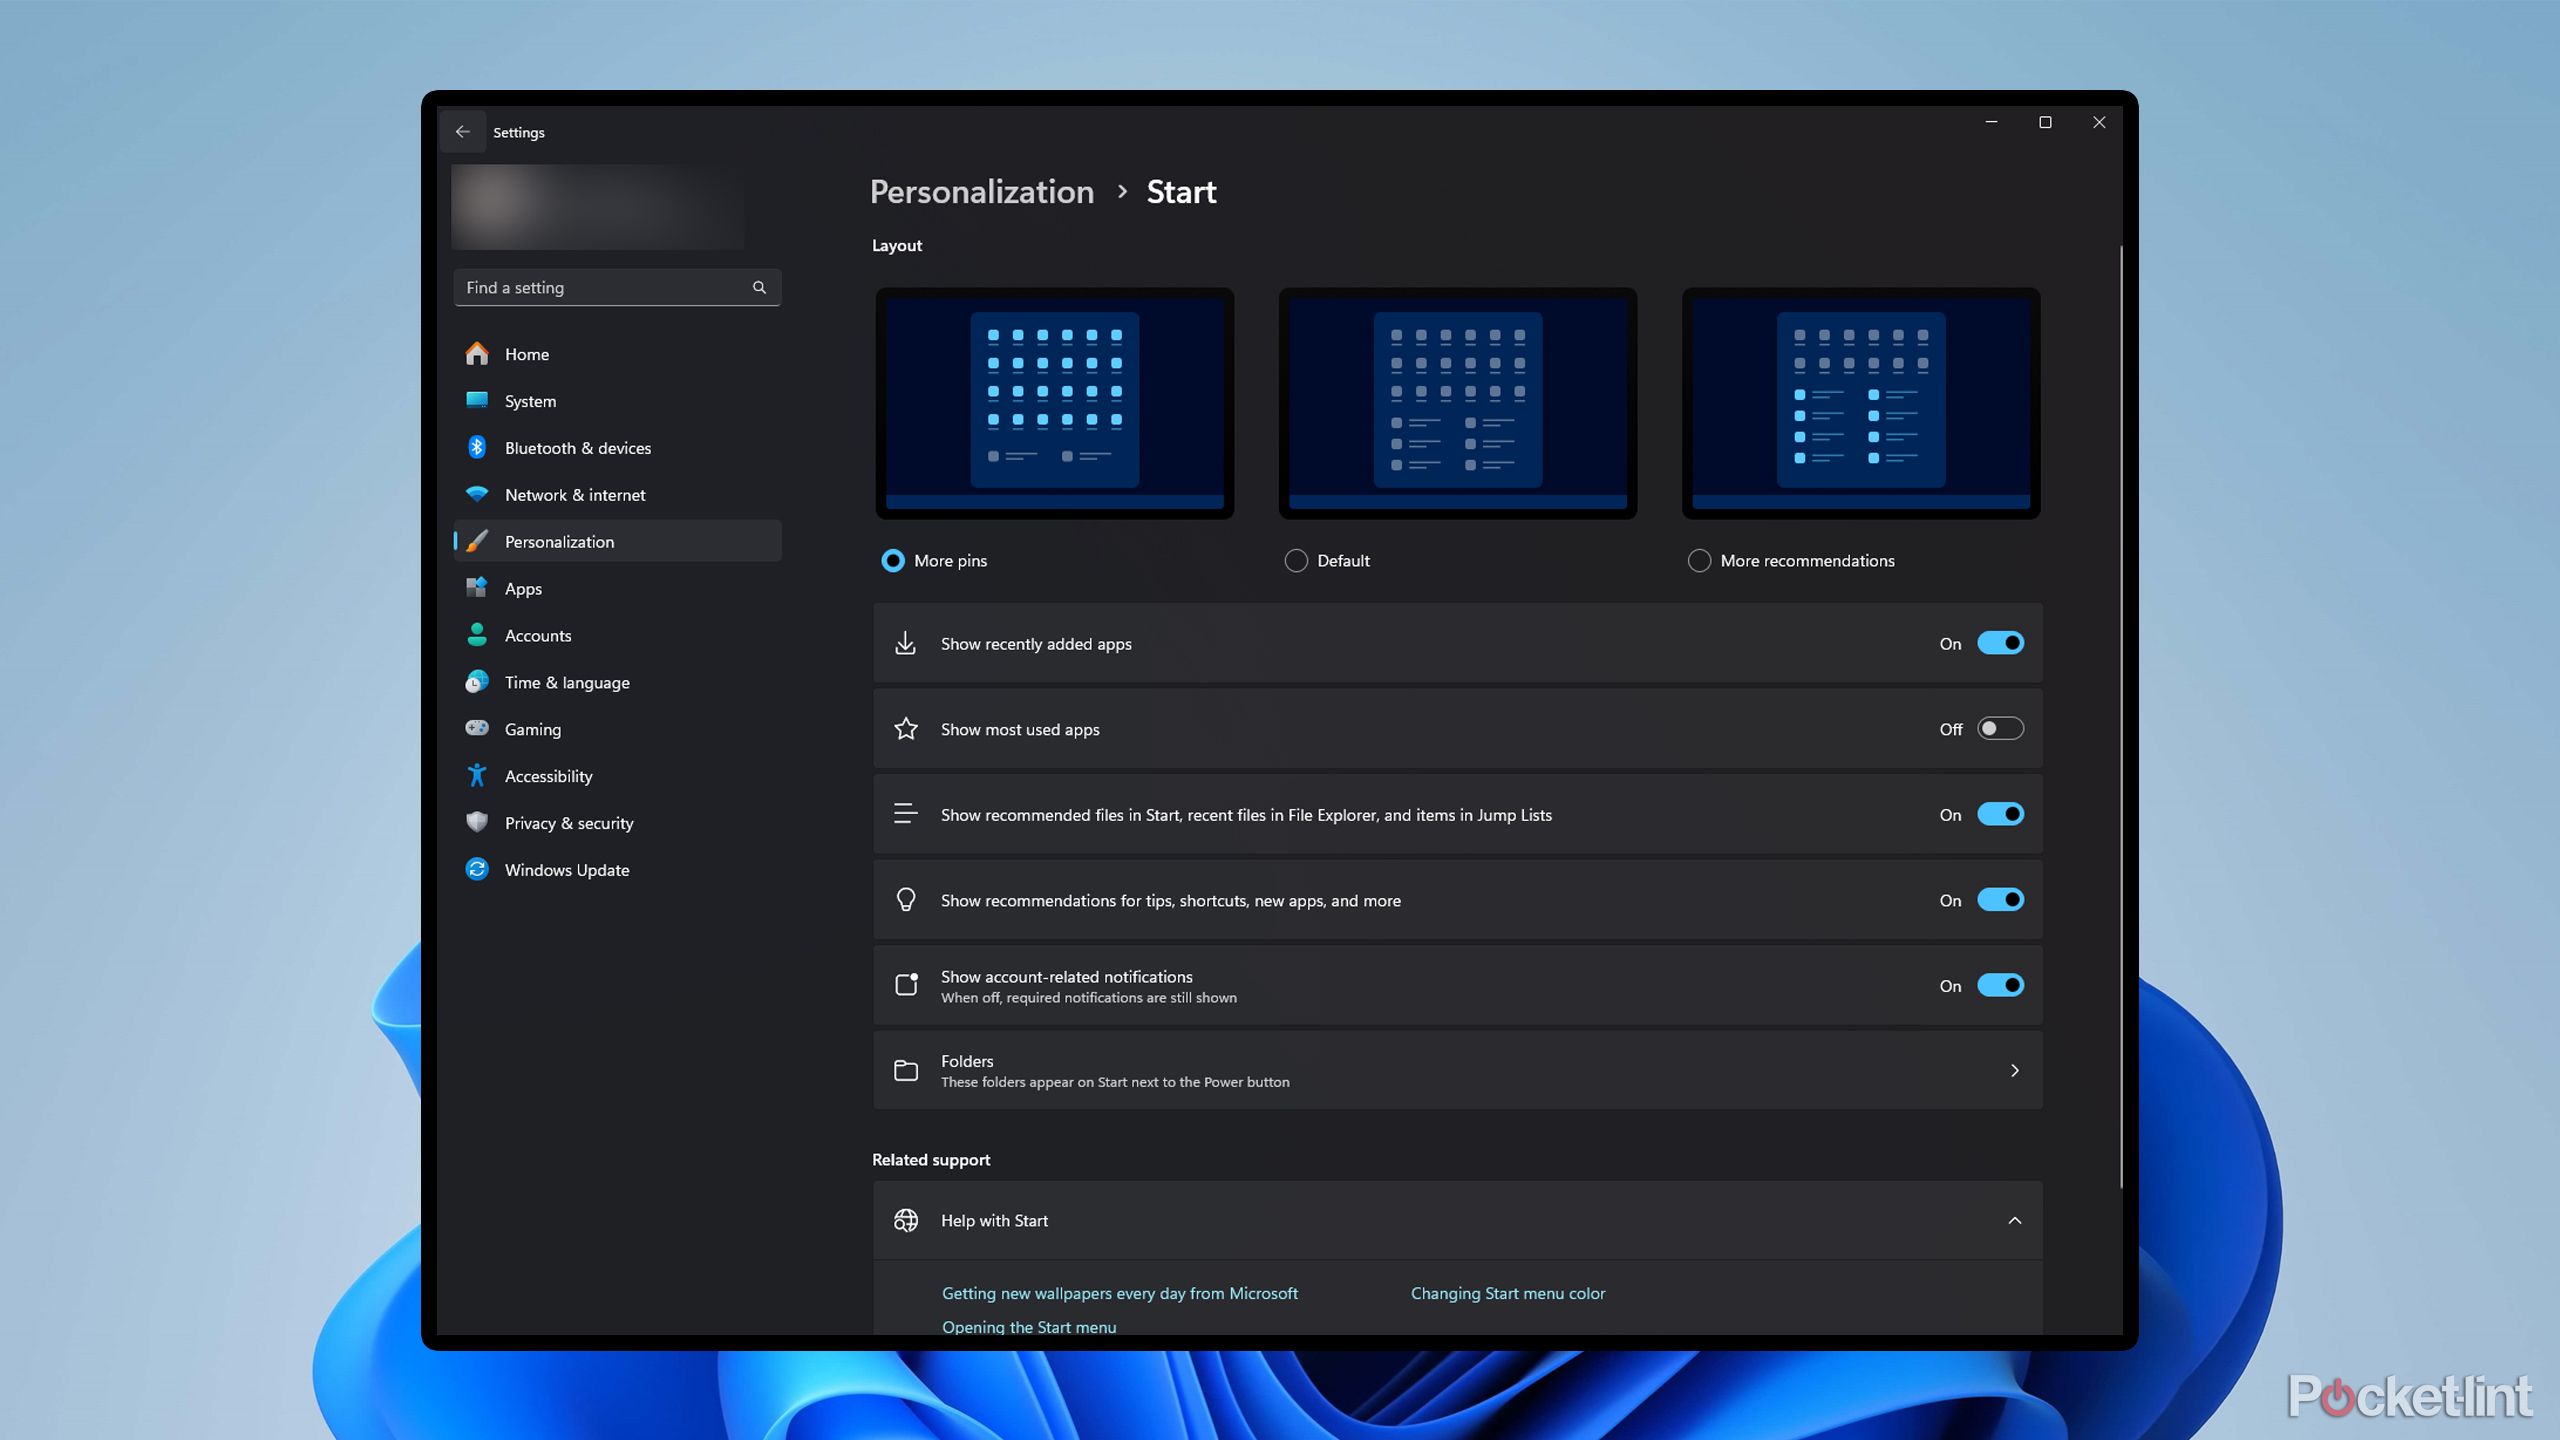This screenshot has width=2560, height=1440.
Task: Go to Windows Update page
Action: (x=617, y=869)
